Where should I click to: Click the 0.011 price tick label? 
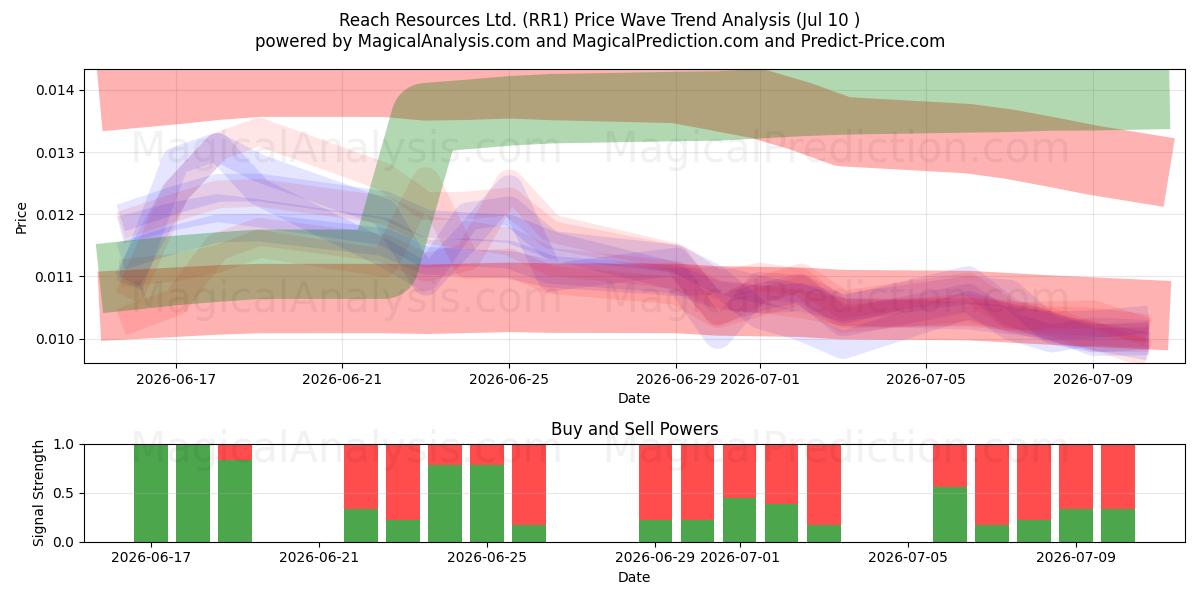tap(56, 277)
